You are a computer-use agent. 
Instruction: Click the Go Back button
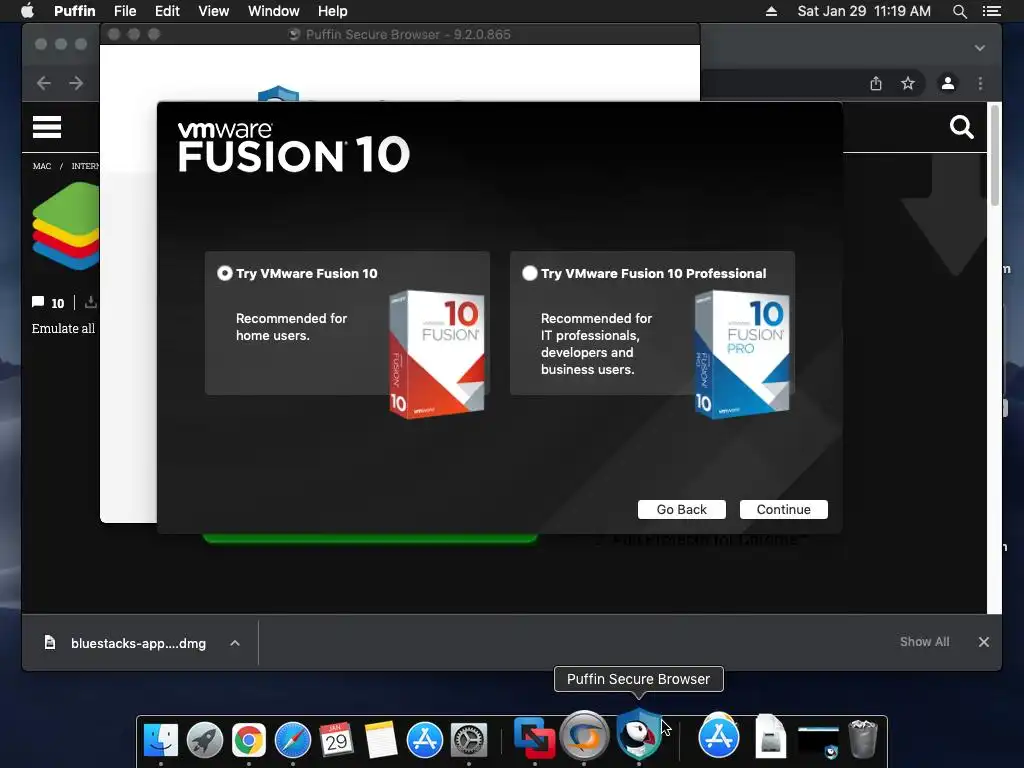coord(681,509)
